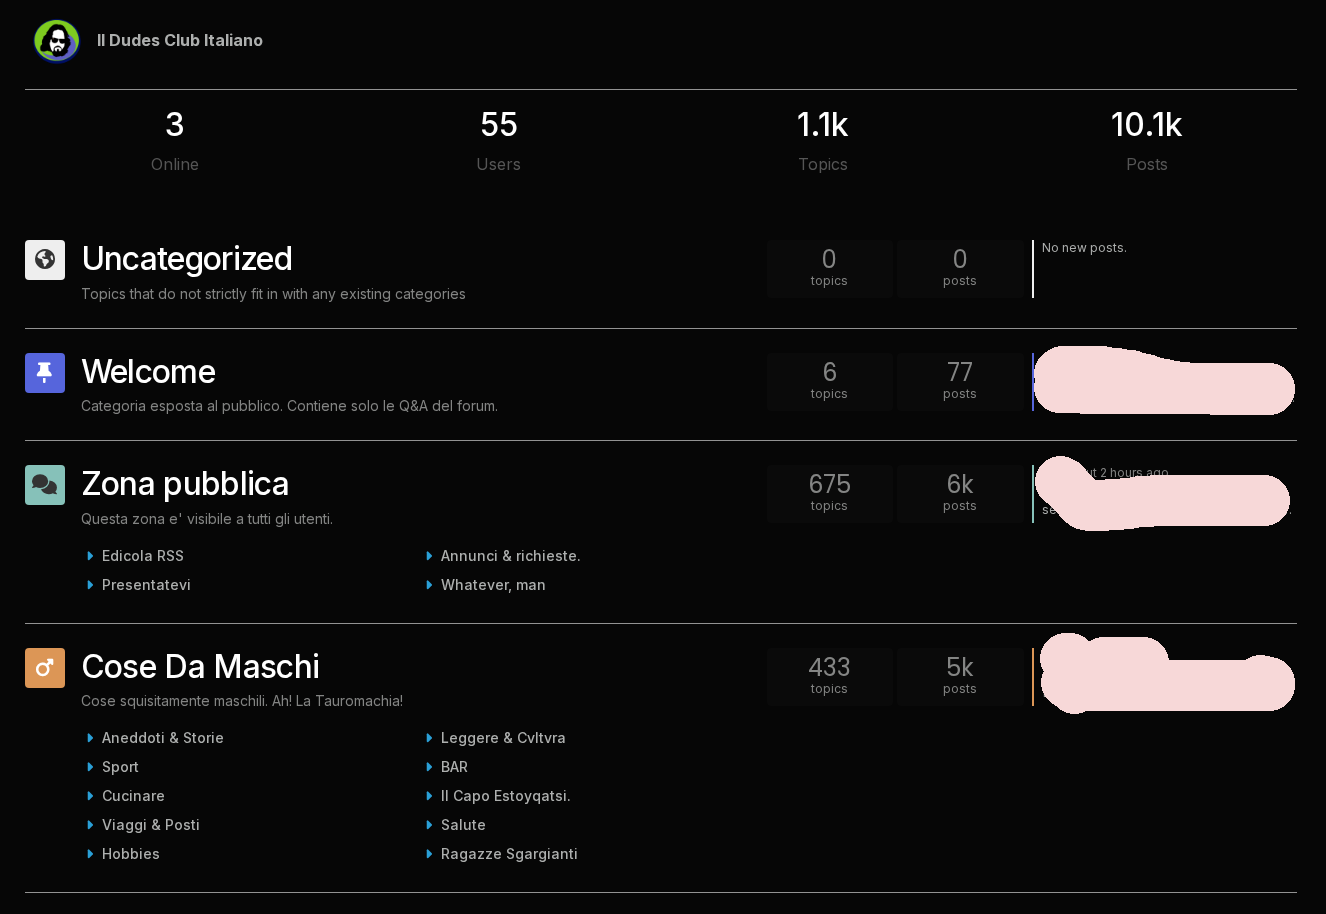This screenshot has width=1326, height=914.
Task: Click the arrow beside Ragazze Sgargianti
Action: [x=429, y=854]
